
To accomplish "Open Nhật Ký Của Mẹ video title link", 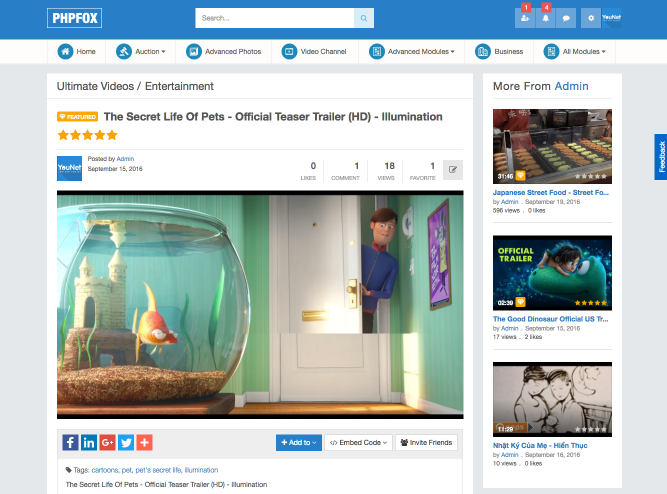I will click(x=540, y=445).
